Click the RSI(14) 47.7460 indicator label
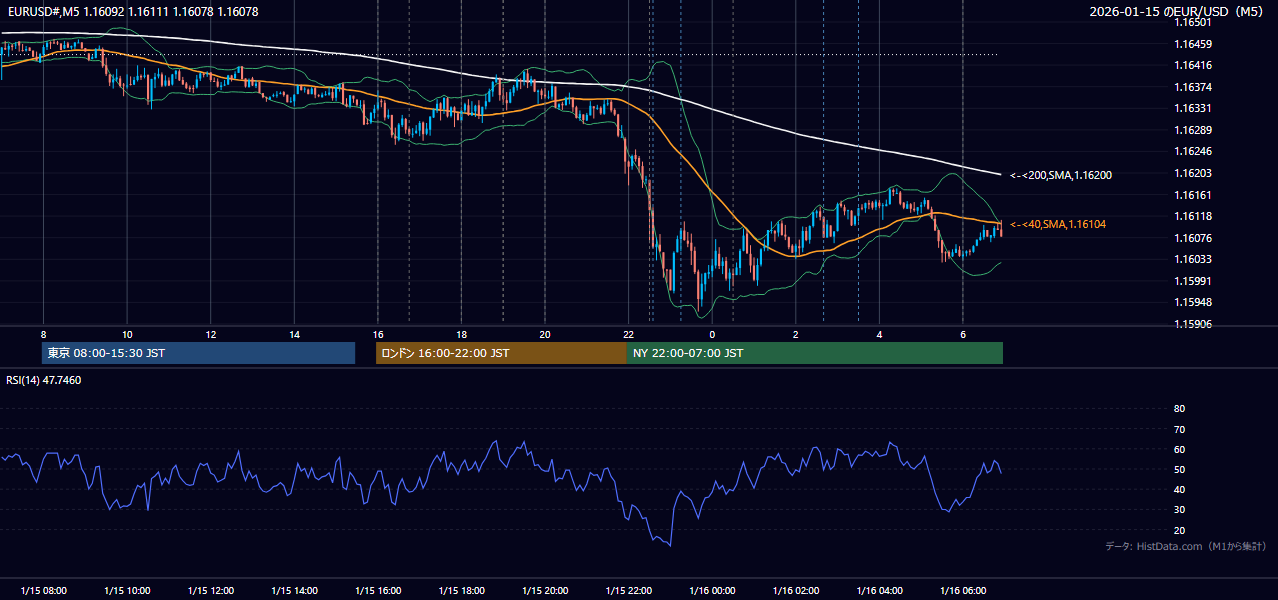 coord(44,380)
